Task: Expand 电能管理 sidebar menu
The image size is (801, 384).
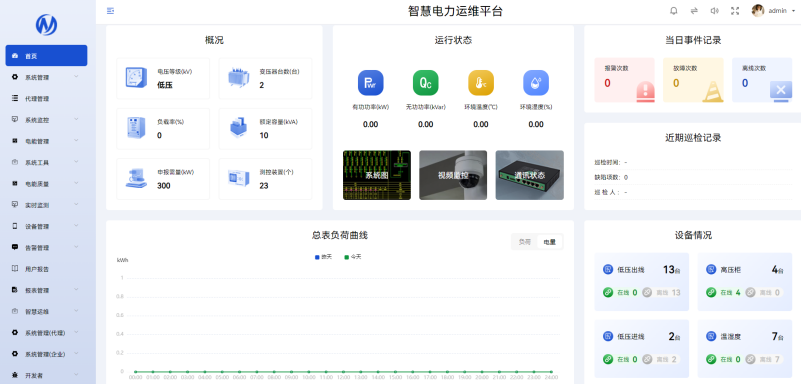Action: pos(46,141)
